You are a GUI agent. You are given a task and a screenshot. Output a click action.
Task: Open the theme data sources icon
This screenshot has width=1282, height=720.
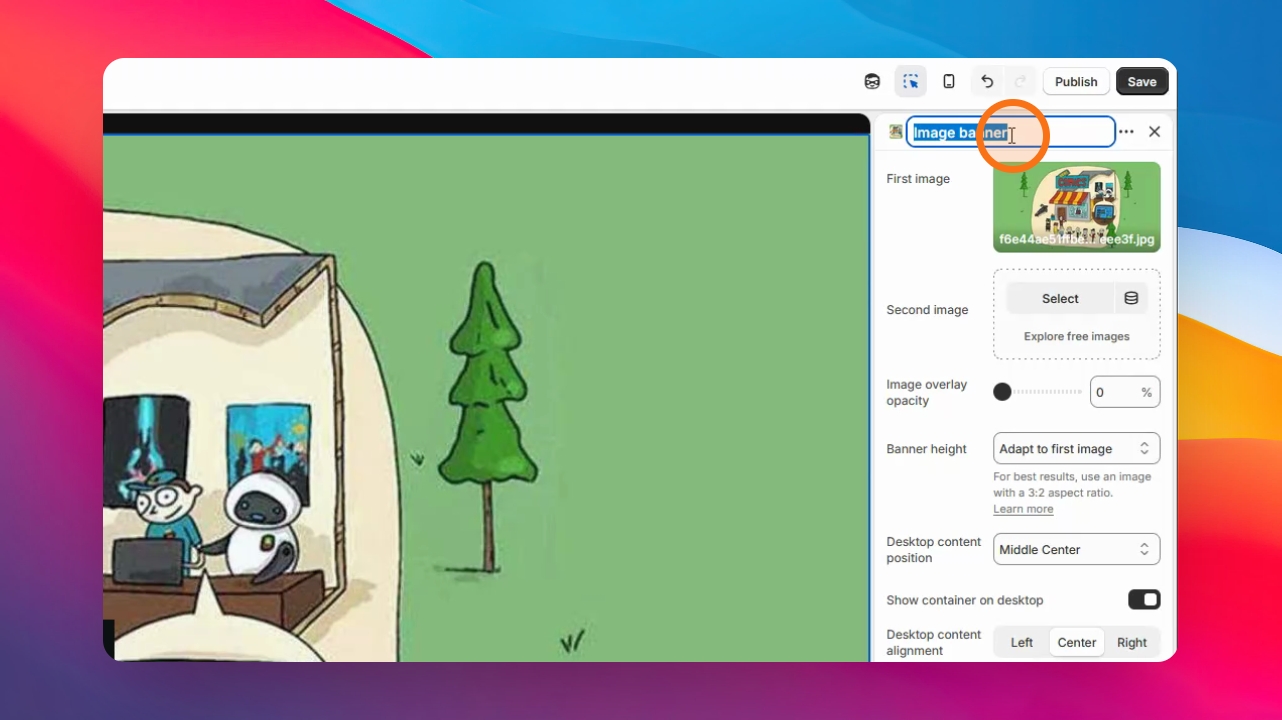point(872,82)
